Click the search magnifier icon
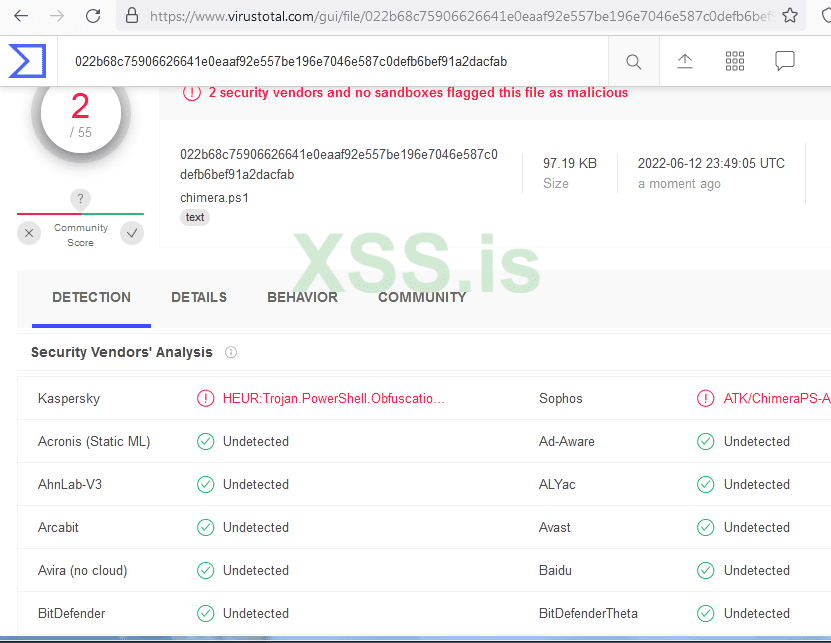Image resolution: width=831 pixels, height=643 pixels. (633, 62)
